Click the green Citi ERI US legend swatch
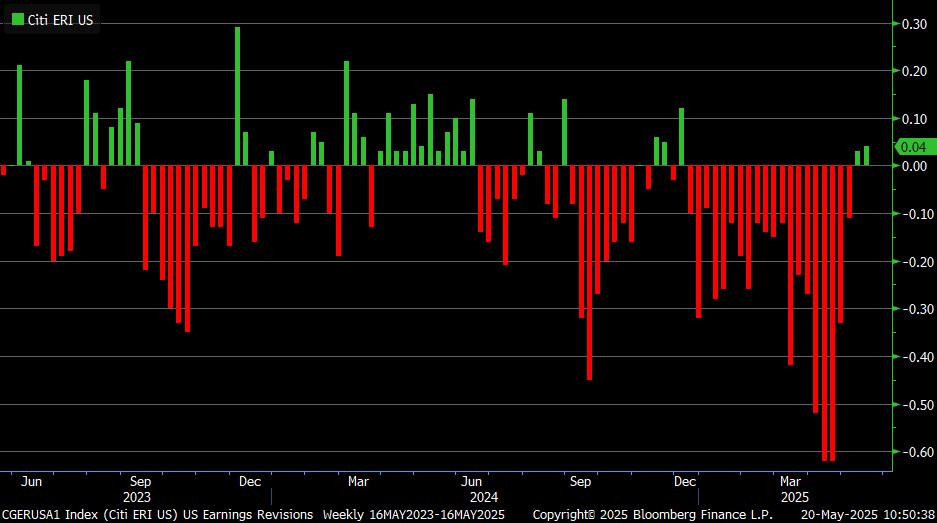 (18, 20)
